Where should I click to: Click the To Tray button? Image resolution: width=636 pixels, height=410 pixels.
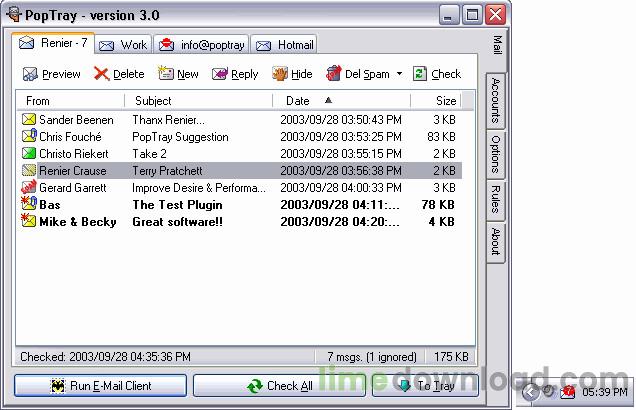(425, 386)
